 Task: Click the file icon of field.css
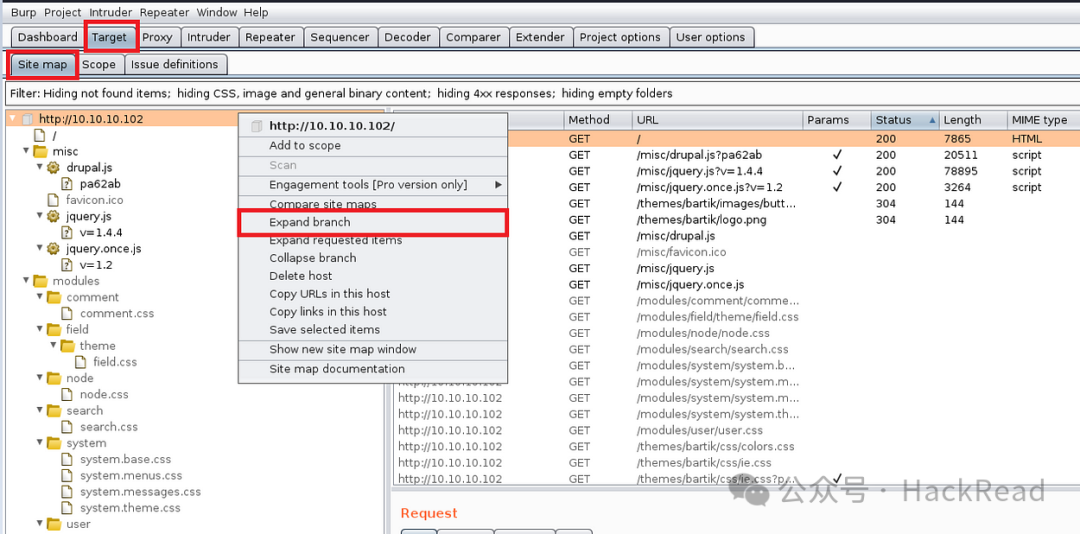coord(81,362)
